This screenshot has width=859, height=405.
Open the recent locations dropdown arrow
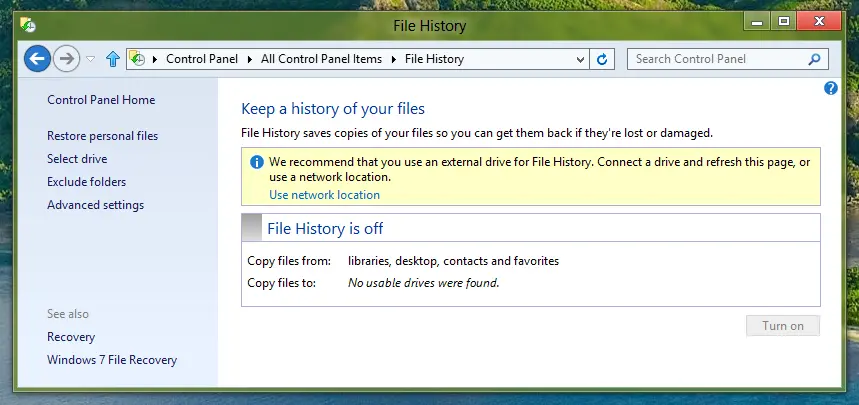click(91, 59)
